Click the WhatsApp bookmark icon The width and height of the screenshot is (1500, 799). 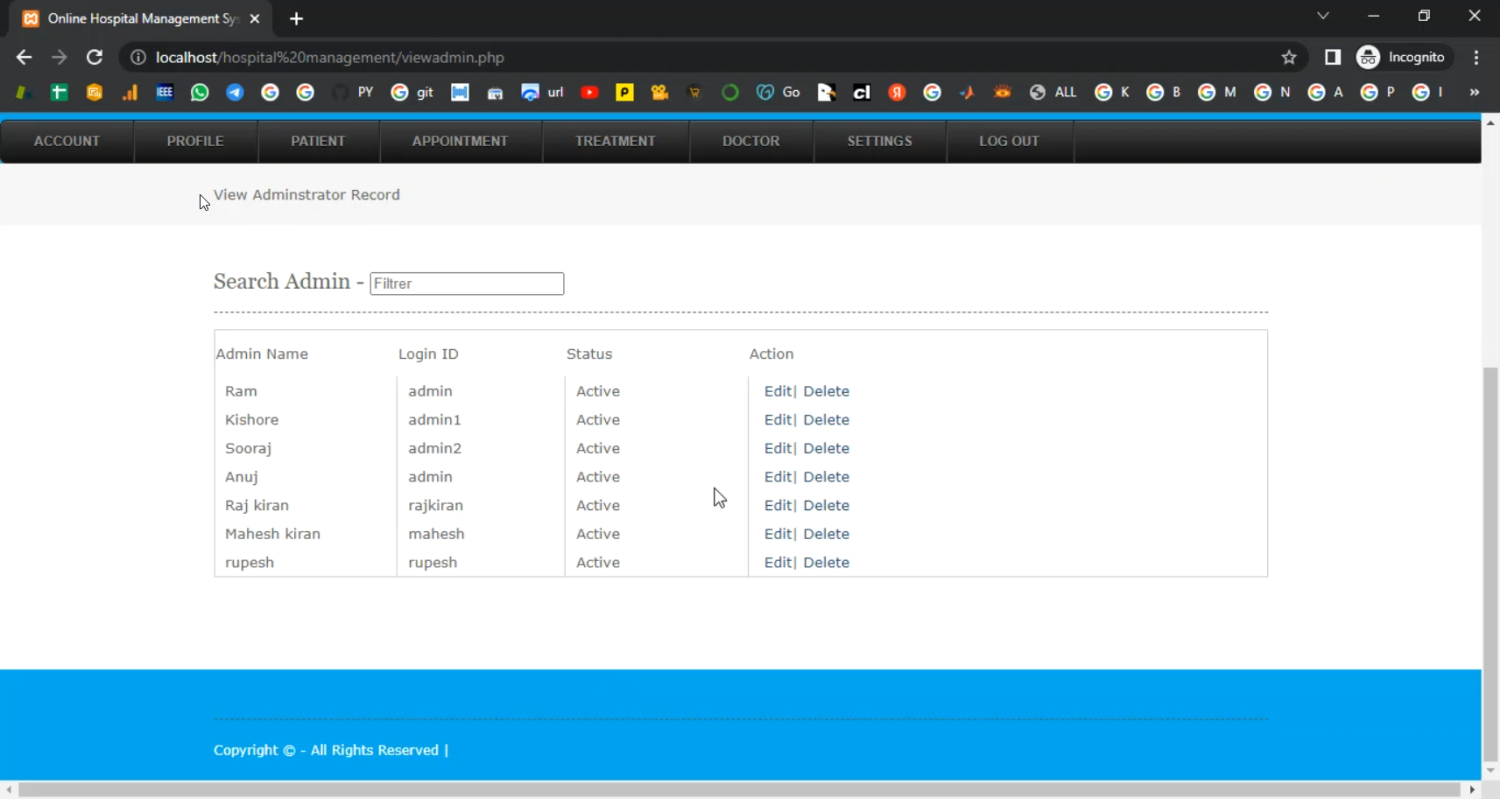click(x=200, y=92)
